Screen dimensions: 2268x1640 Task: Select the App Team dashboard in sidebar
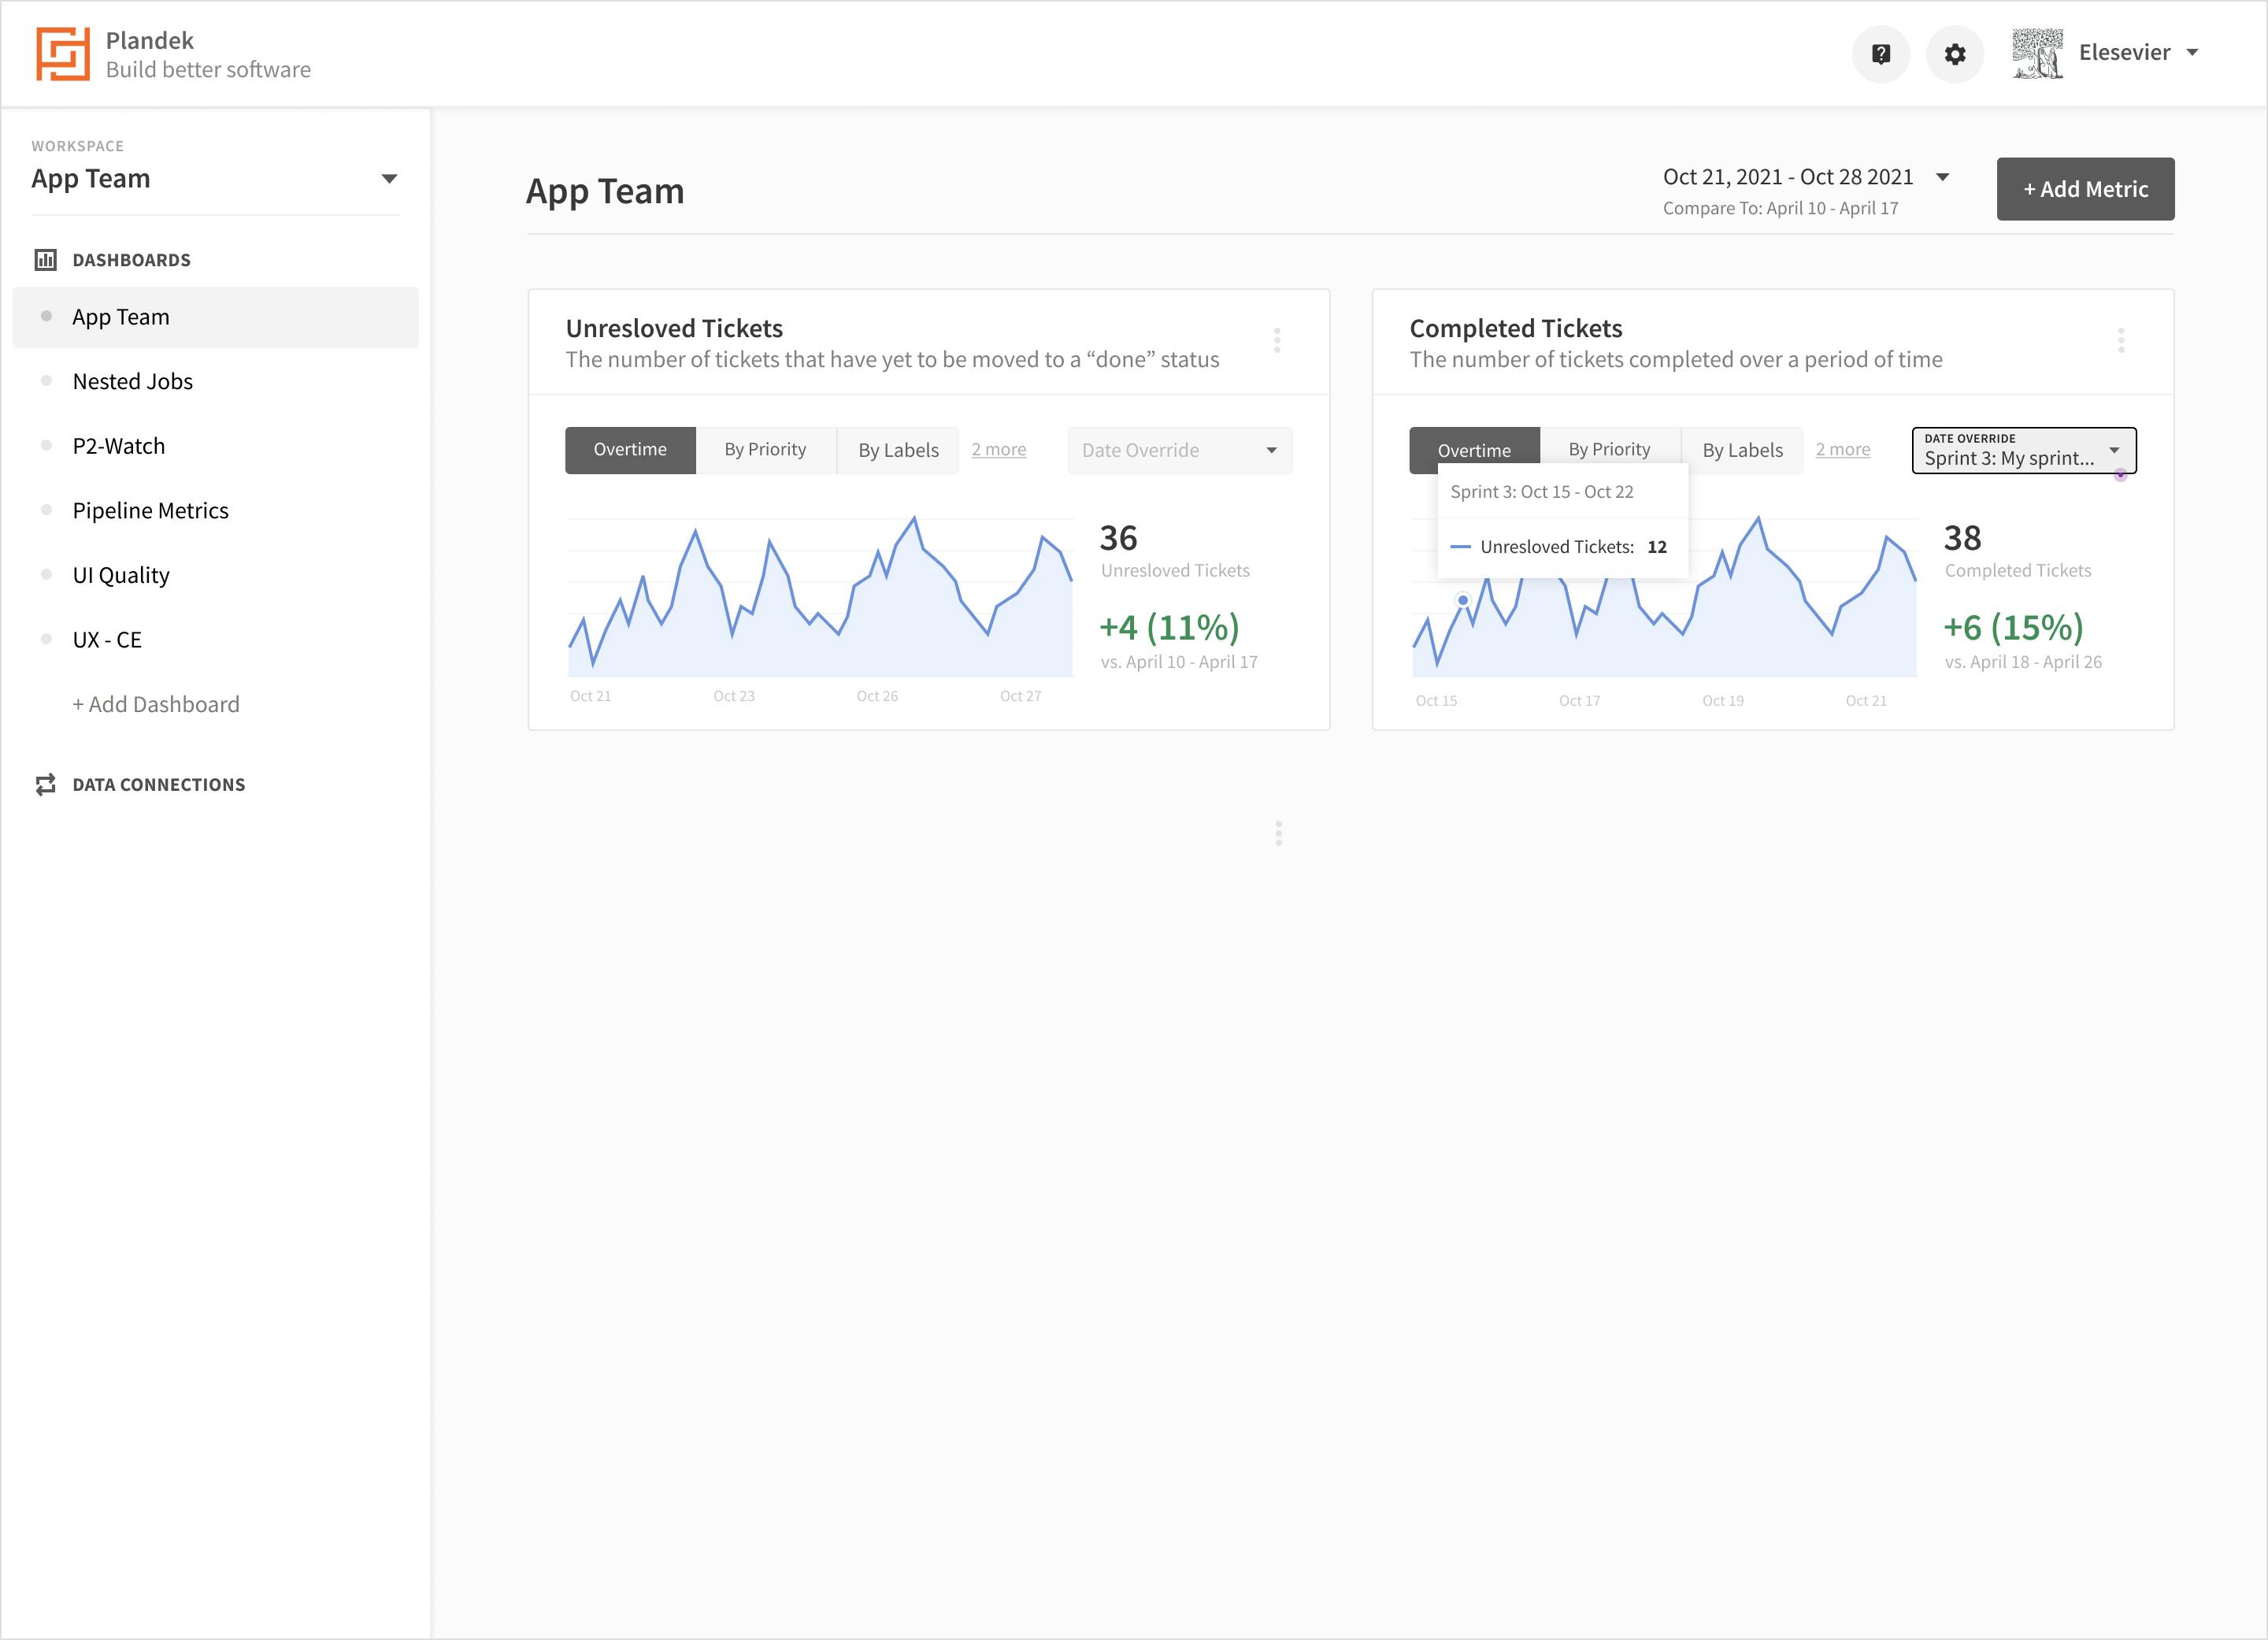(215, 317)
